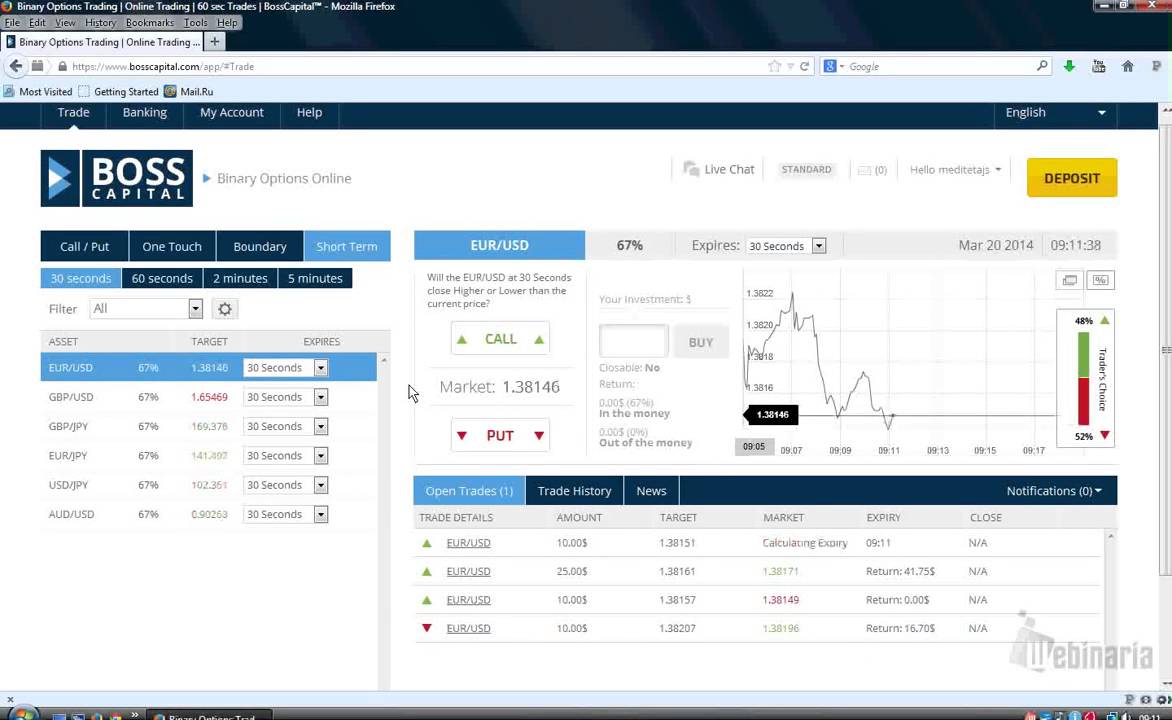Click the Most Visited bookmark
Screen dimensions: 1172x720
[x=38, y=91]
